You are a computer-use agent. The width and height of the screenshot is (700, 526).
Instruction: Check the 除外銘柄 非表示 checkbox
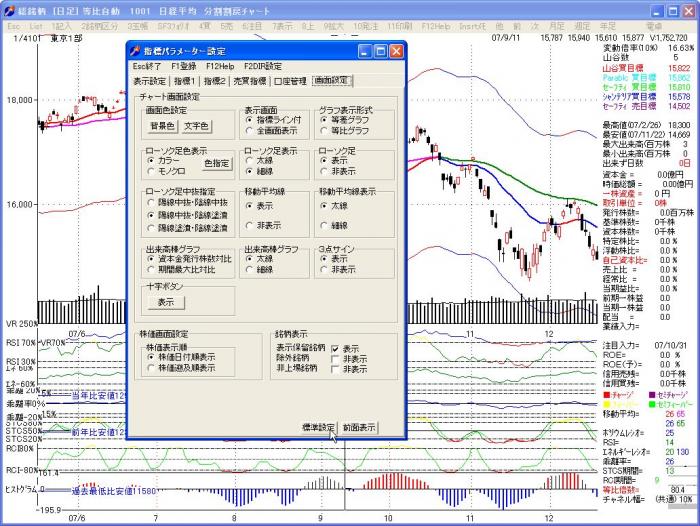[335, 359]
